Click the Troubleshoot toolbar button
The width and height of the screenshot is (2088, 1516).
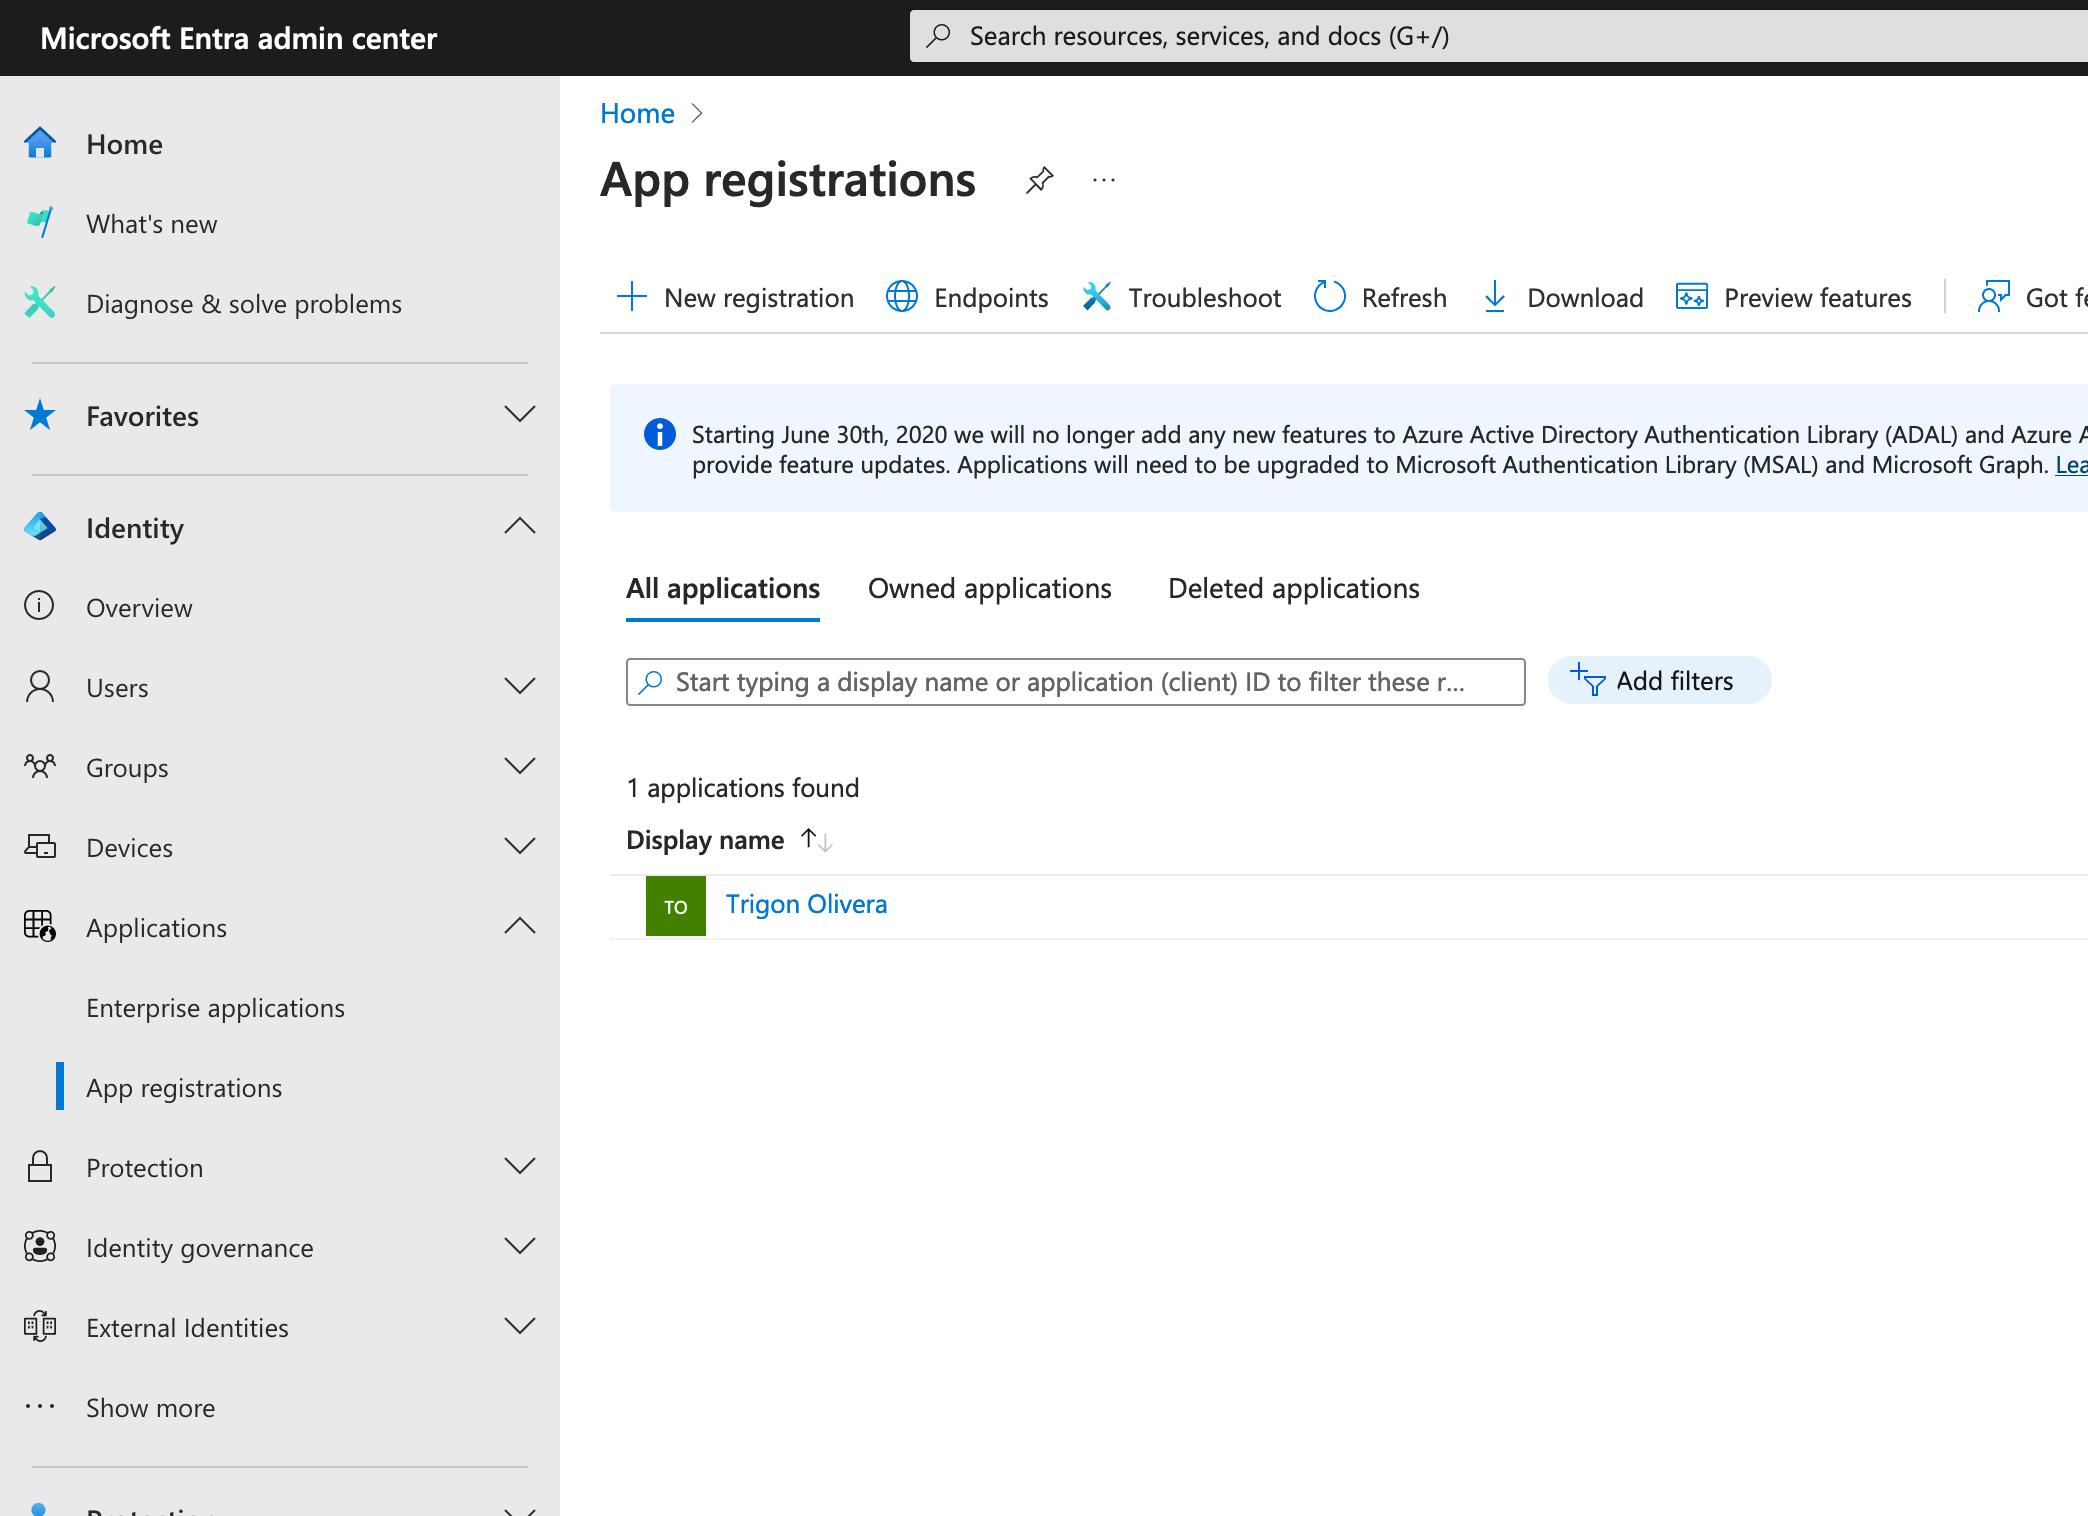pyautogui.click(x=1181, y=297)
